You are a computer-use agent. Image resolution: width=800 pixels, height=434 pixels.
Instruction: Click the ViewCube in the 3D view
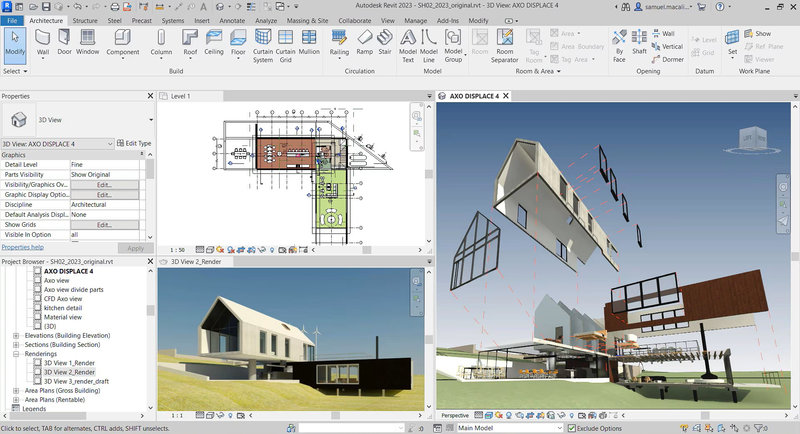[x=750, y=136]
